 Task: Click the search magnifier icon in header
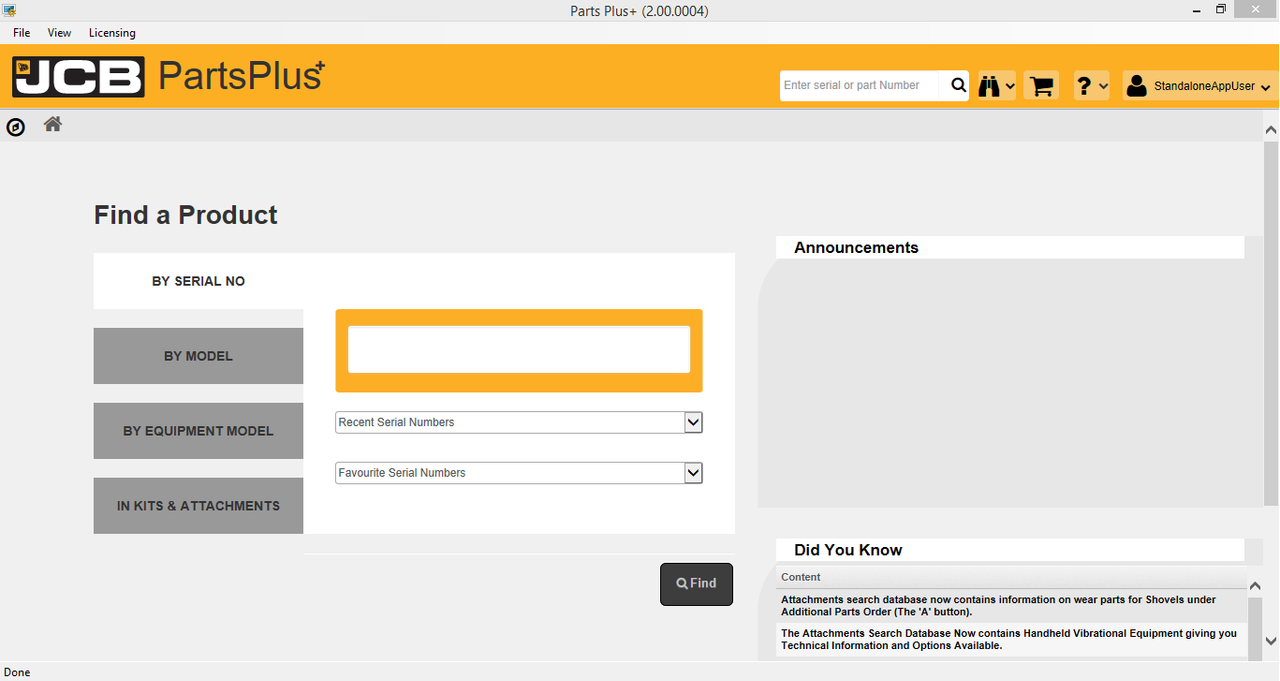click(958, 86)
